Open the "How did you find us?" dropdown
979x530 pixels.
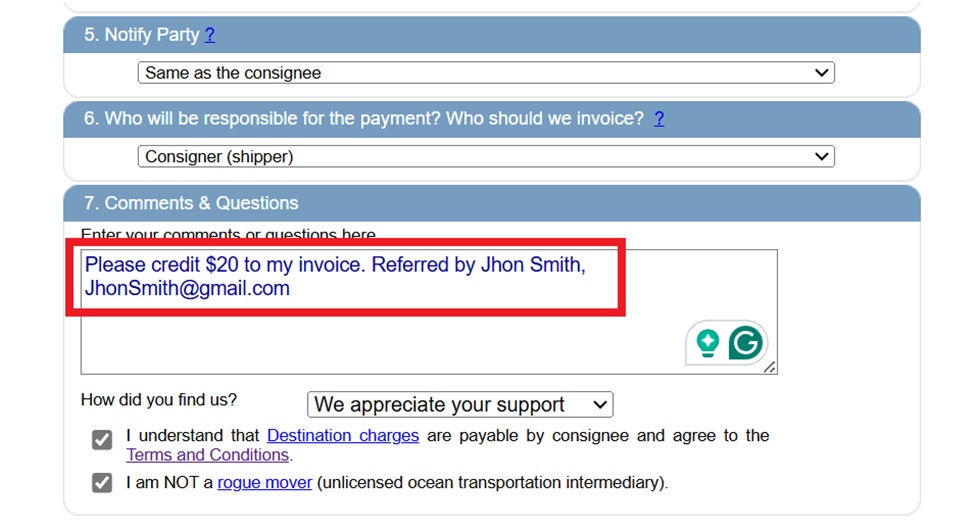(x=459, y=405)
